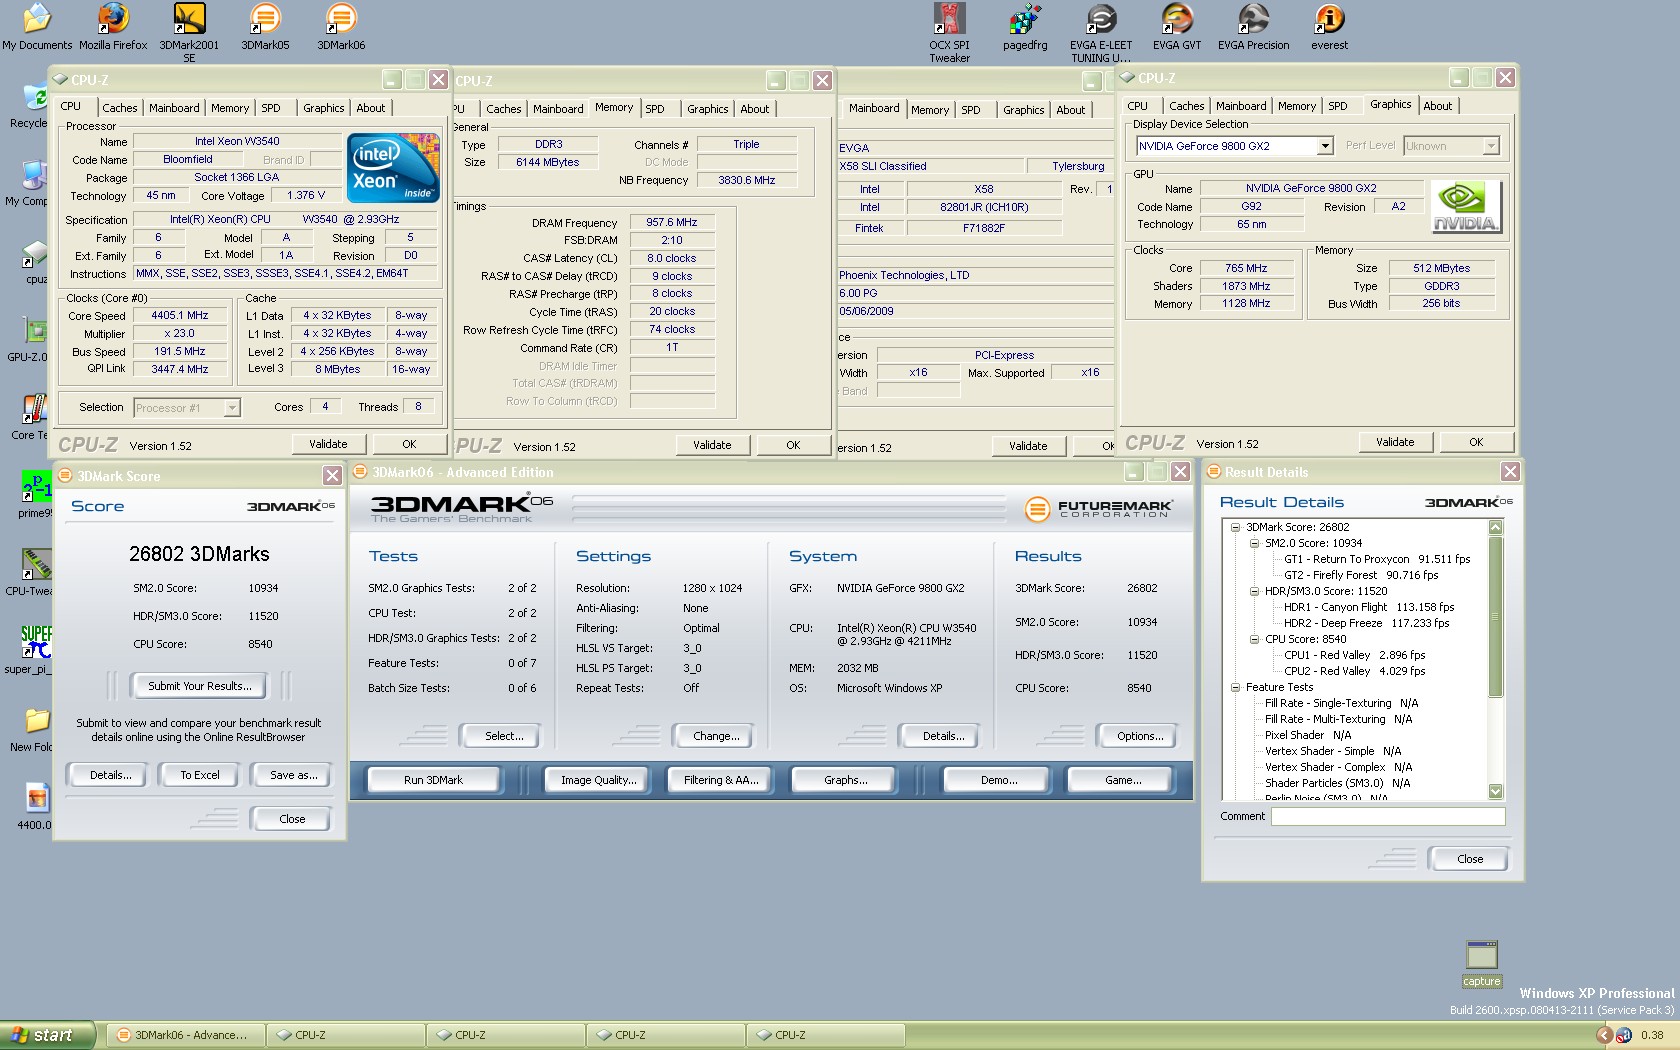The height and width of the screenshot is (1050, 1680).
Task: Open the pagedfrg desktop icon
Action: click(x=1025, y=27)
